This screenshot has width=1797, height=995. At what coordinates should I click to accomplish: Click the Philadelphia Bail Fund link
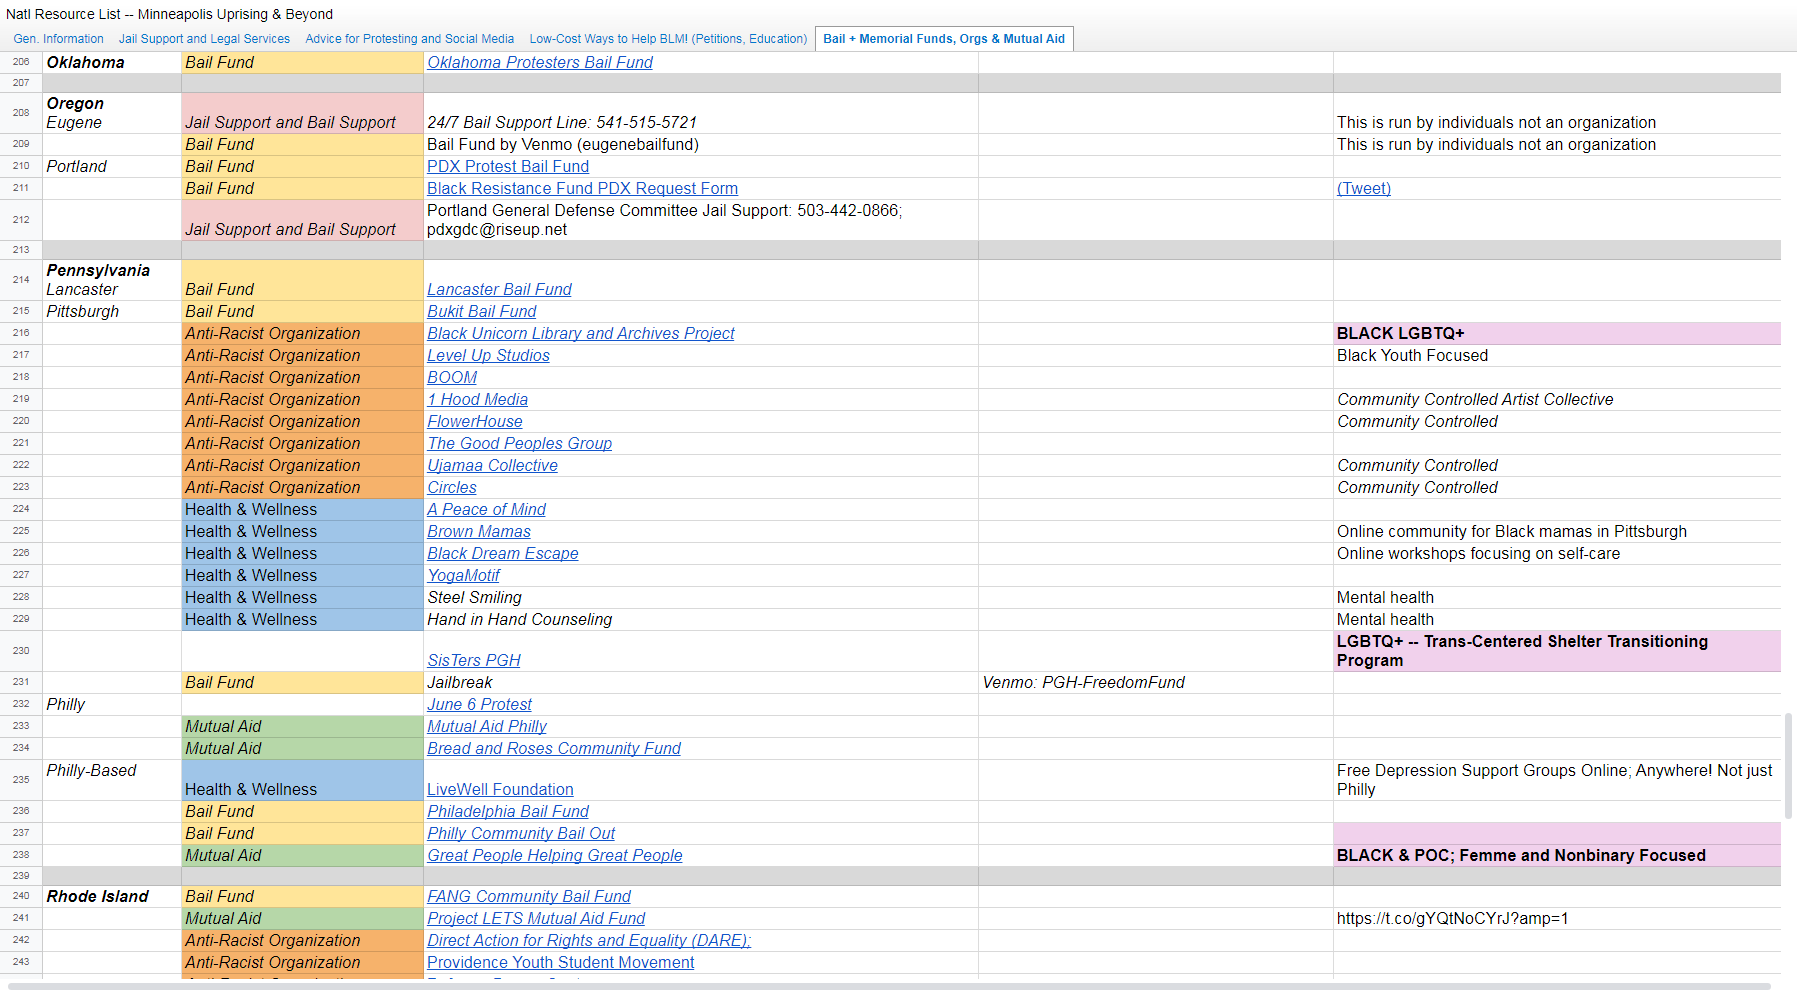[x=508, y=811]
